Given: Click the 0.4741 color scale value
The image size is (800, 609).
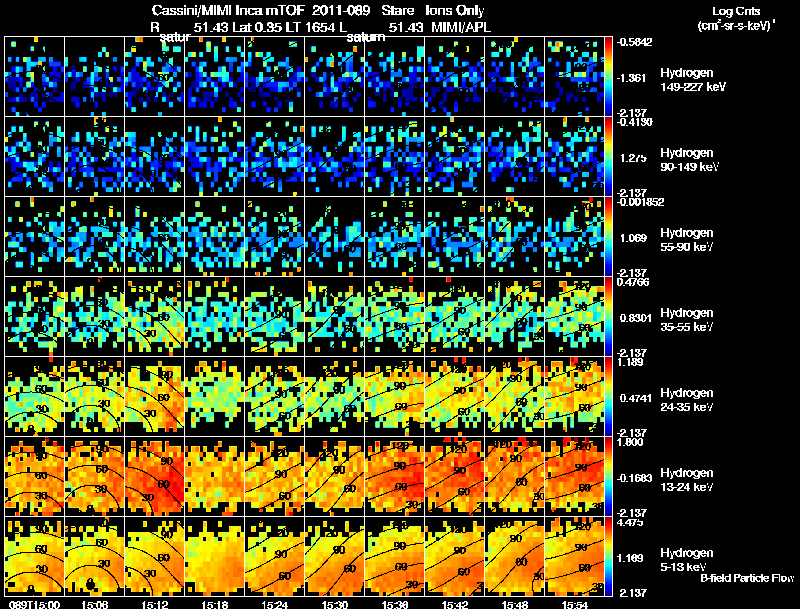Looking at the screenshot, I should pos(636,398).
